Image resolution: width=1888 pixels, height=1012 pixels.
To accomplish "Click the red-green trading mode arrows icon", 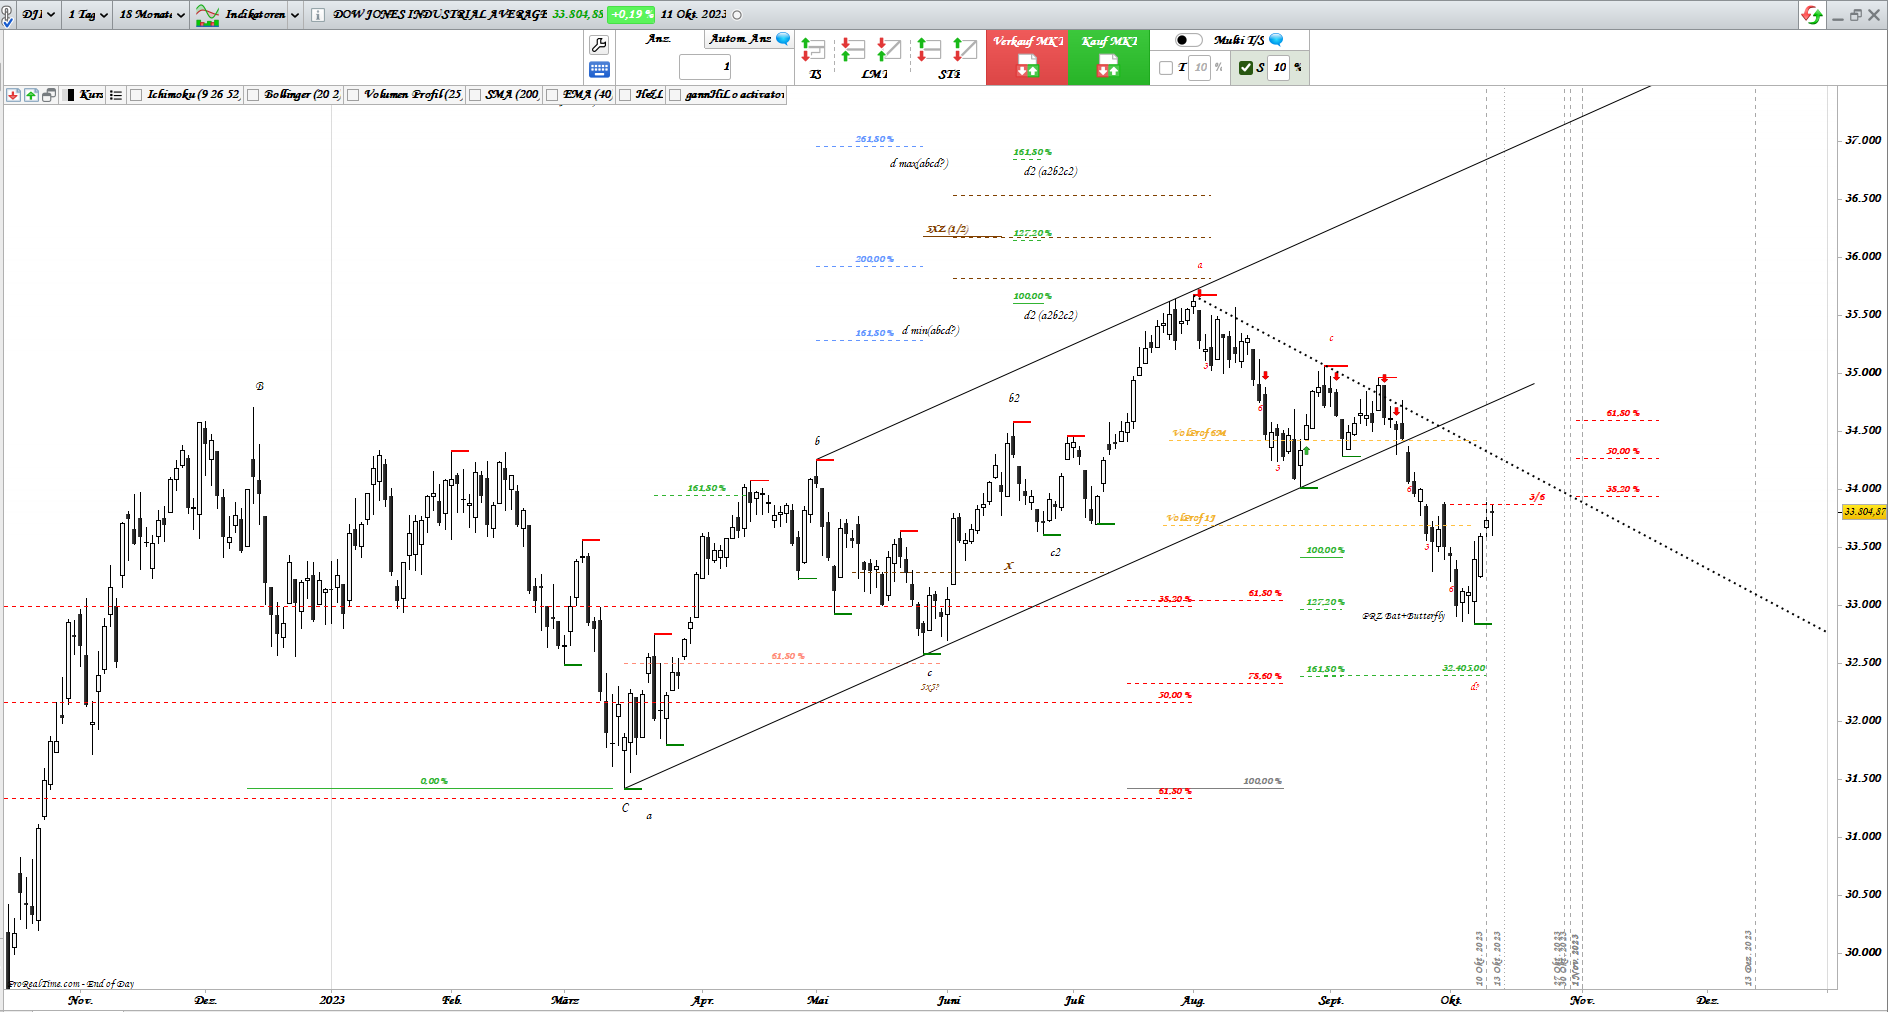I will click(x=1811, y=15).
